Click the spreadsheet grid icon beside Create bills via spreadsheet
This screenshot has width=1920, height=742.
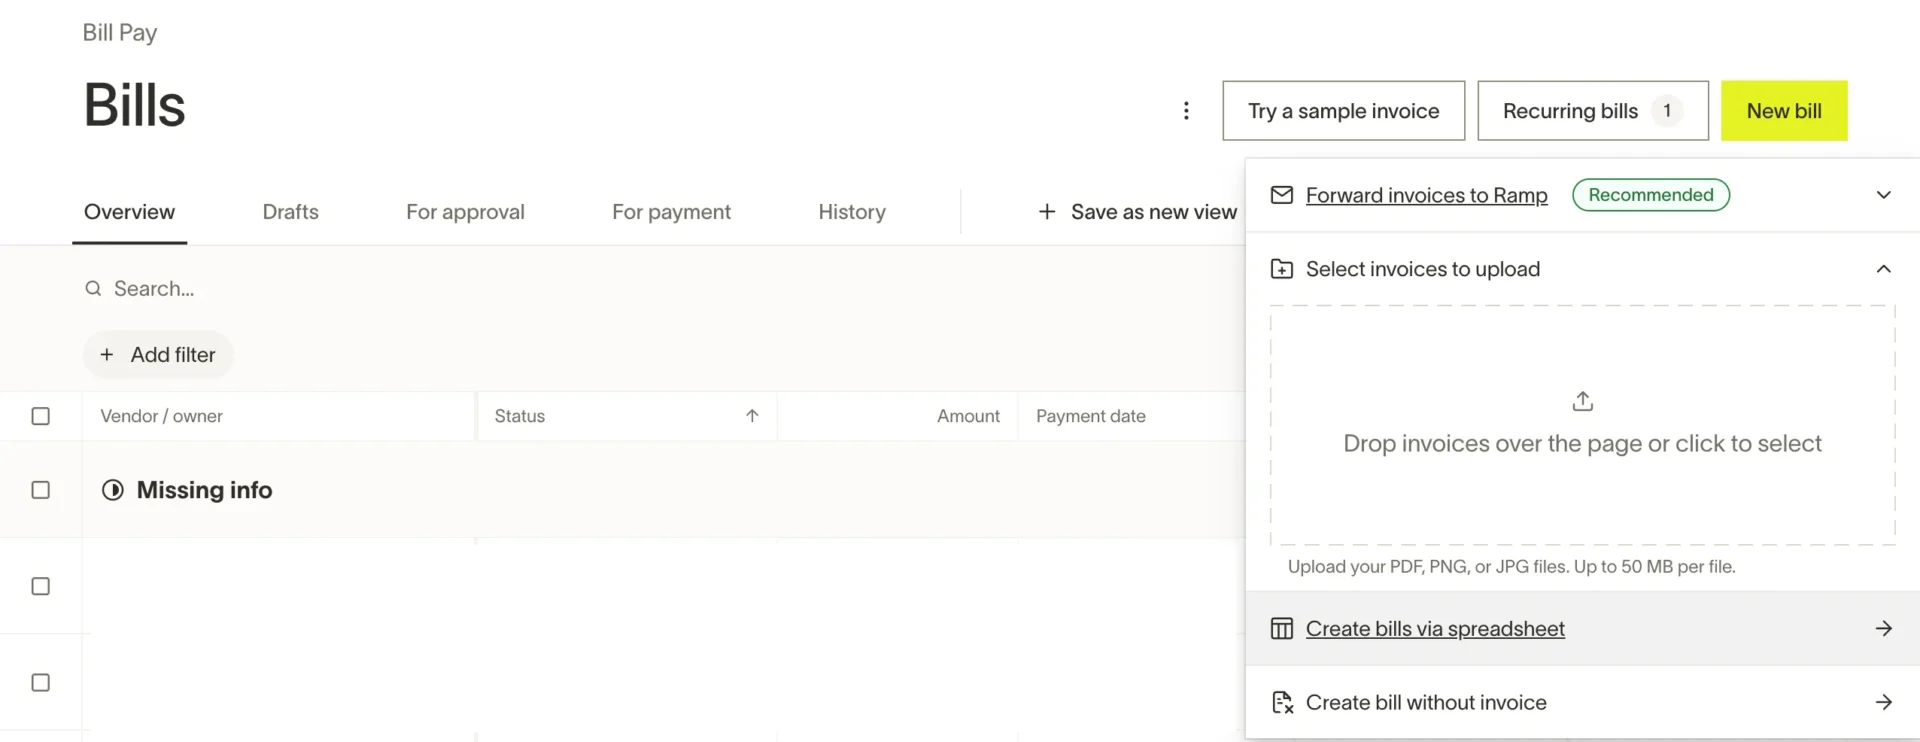(1281, 628)
